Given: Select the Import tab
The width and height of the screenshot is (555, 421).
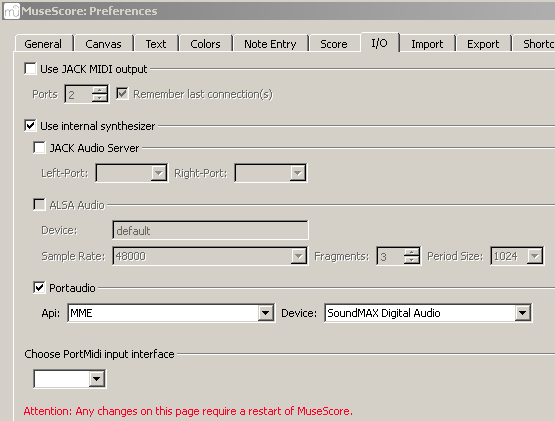Looking at the screenshot, I should pos(427,44).
